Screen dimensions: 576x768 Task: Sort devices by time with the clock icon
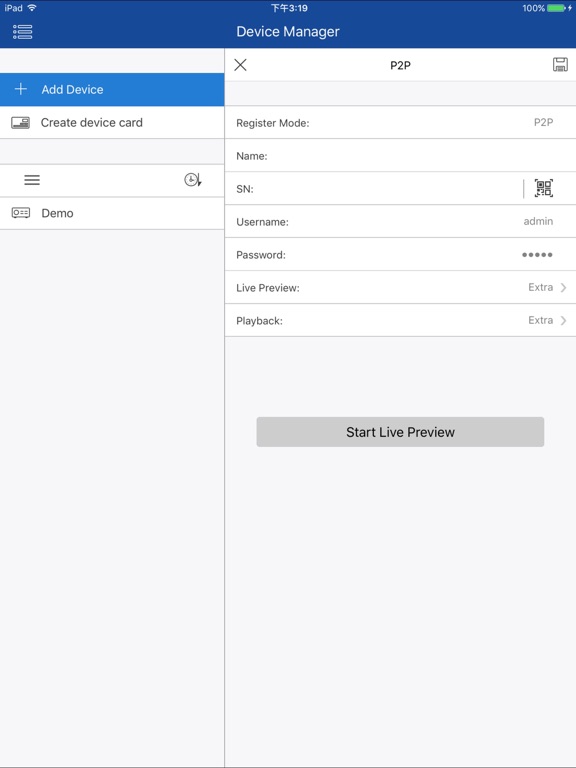pos(192,180)
